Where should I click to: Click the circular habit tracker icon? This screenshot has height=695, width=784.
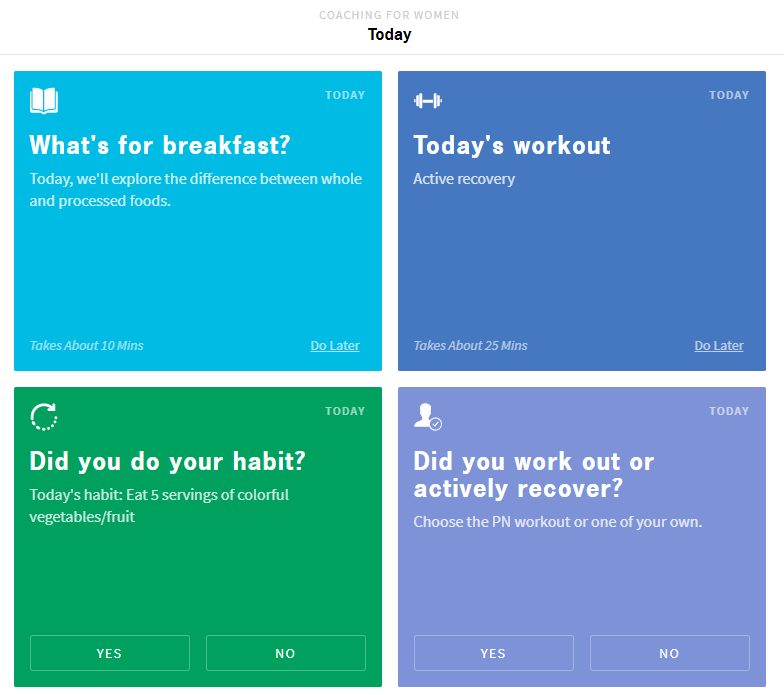44,416
